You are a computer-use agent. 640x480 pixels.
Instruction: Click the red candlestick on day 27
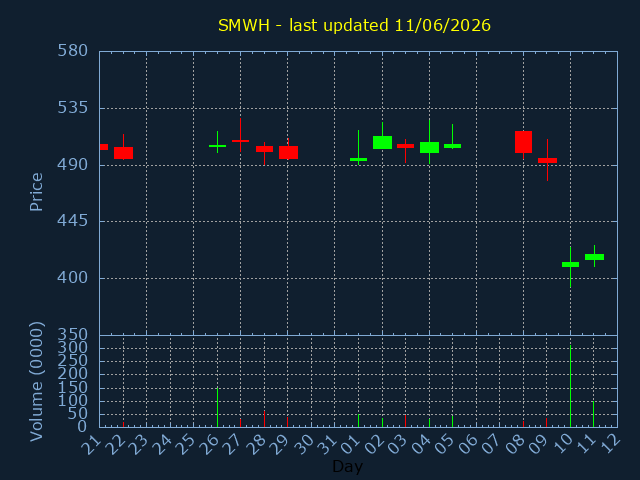pos(240,140)
